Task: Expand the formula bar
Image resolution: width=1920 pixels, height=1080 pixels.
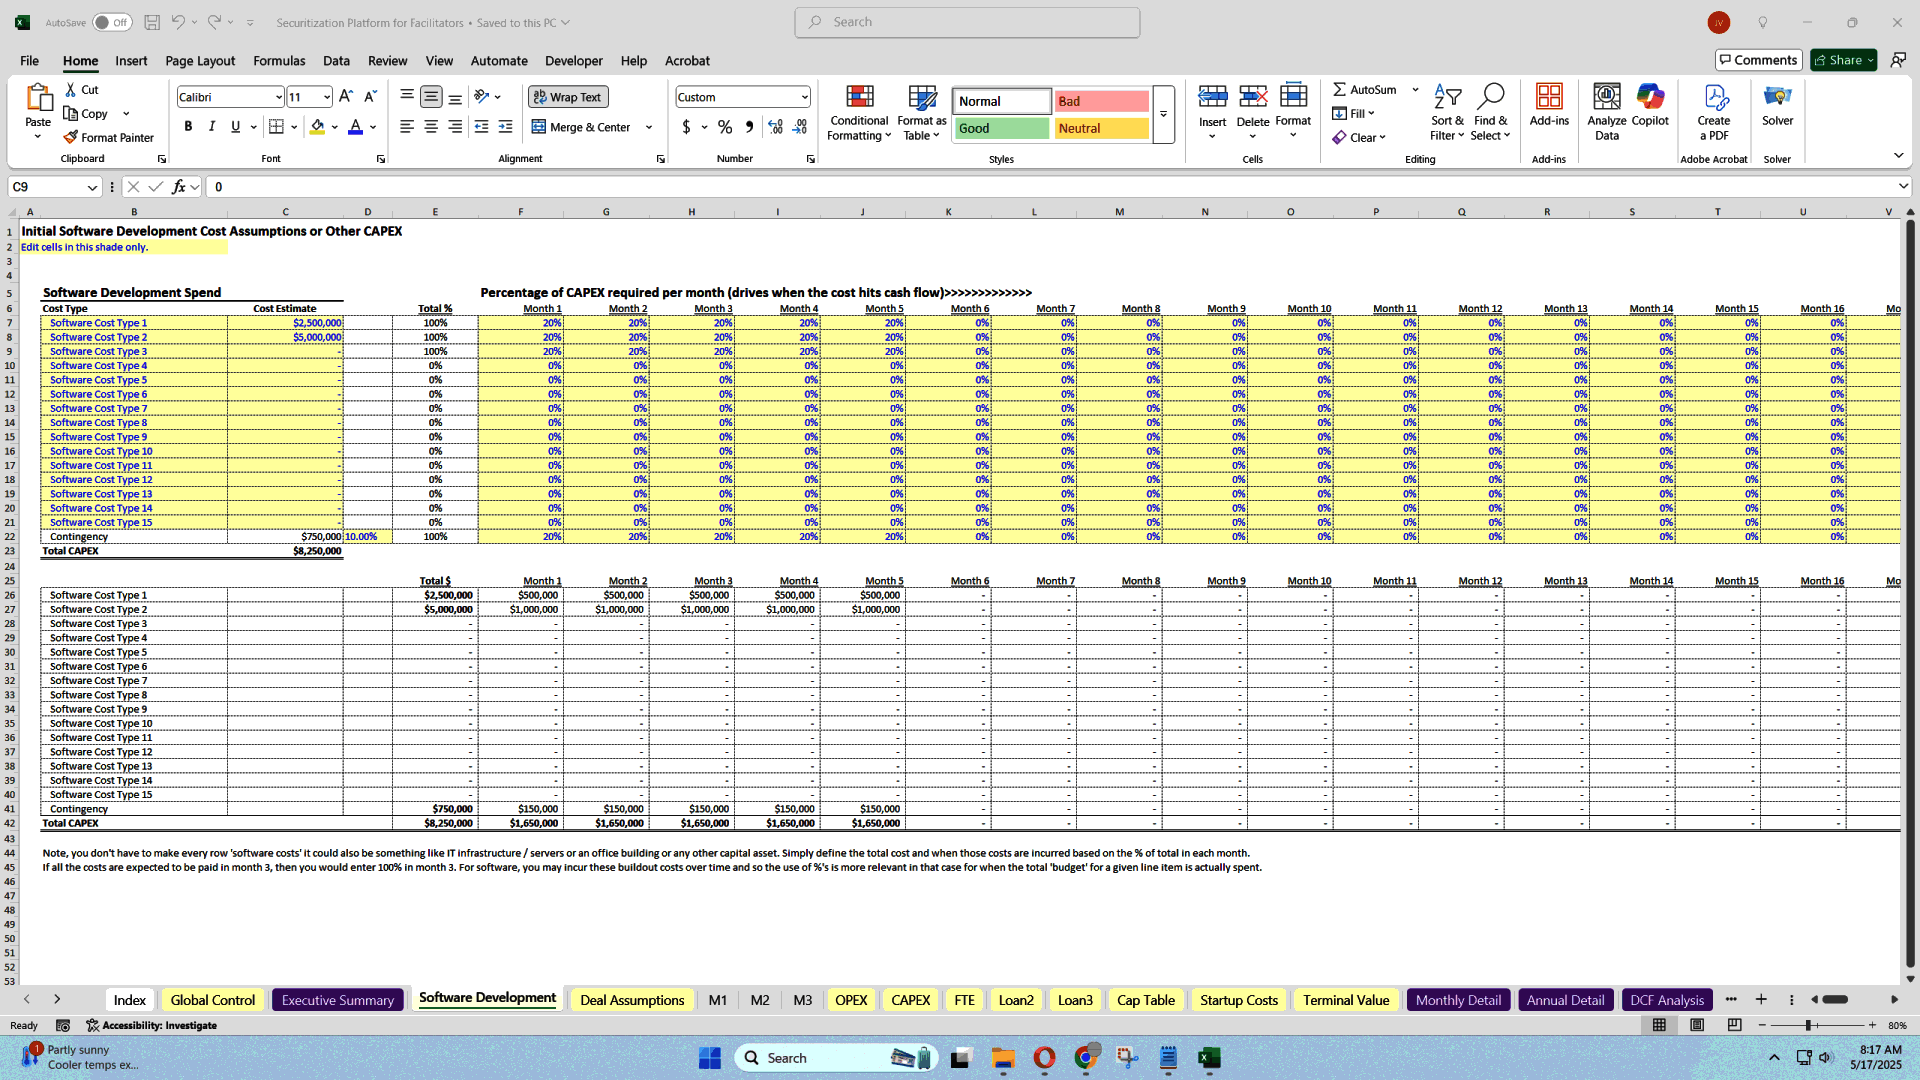Action: (1903, 187)
